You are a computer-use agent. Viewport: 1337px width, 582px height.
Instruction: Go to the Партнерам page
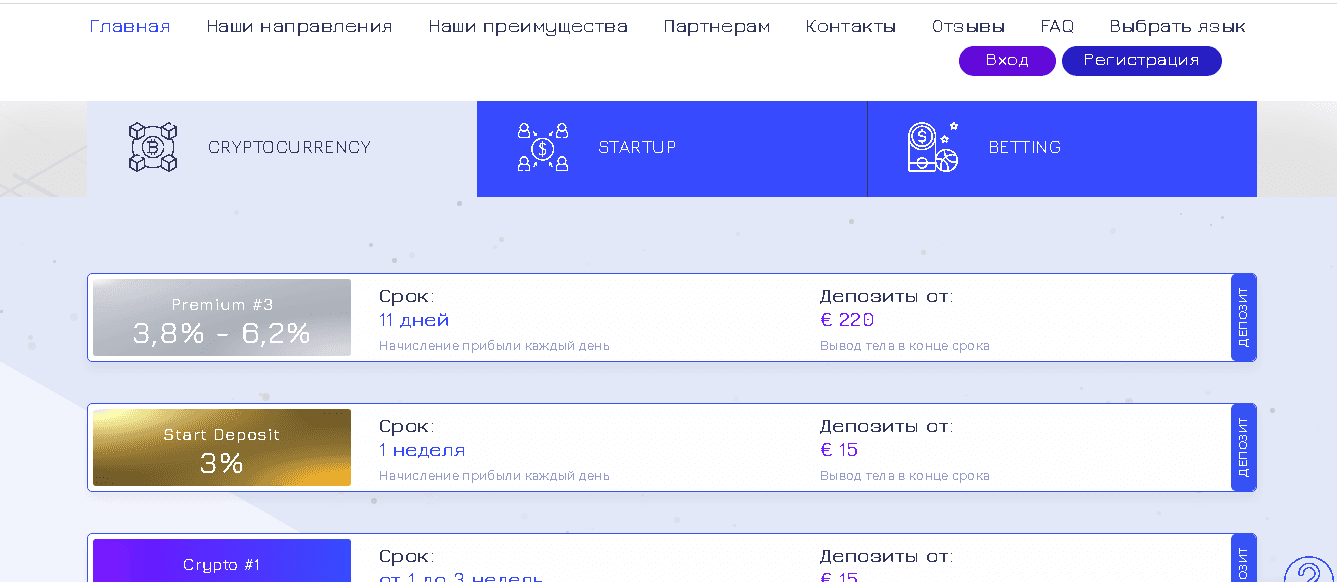[716, 25]
